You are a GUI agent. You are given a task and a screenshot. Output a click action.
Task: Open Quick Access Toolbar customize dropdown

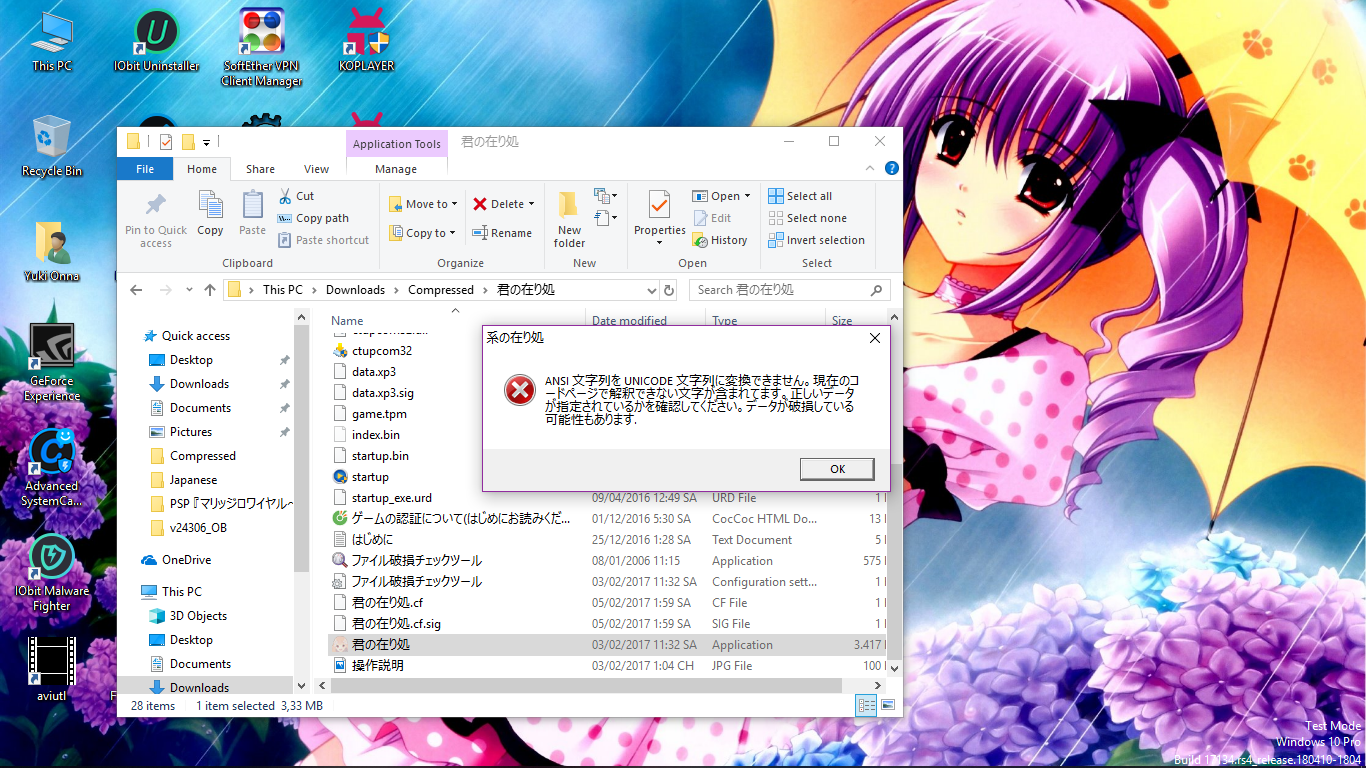pyautogui.click(x=207, y=142)
